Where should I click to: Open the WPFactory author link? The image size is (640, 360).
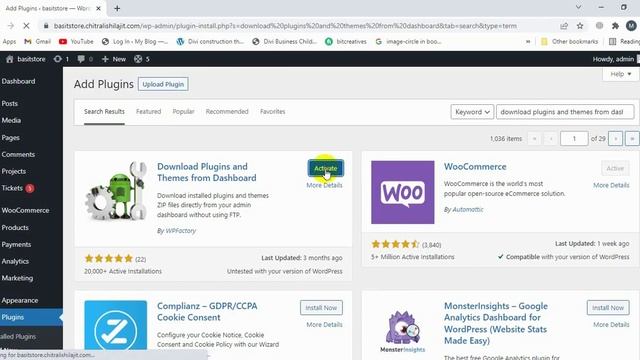tap(180, 231)
